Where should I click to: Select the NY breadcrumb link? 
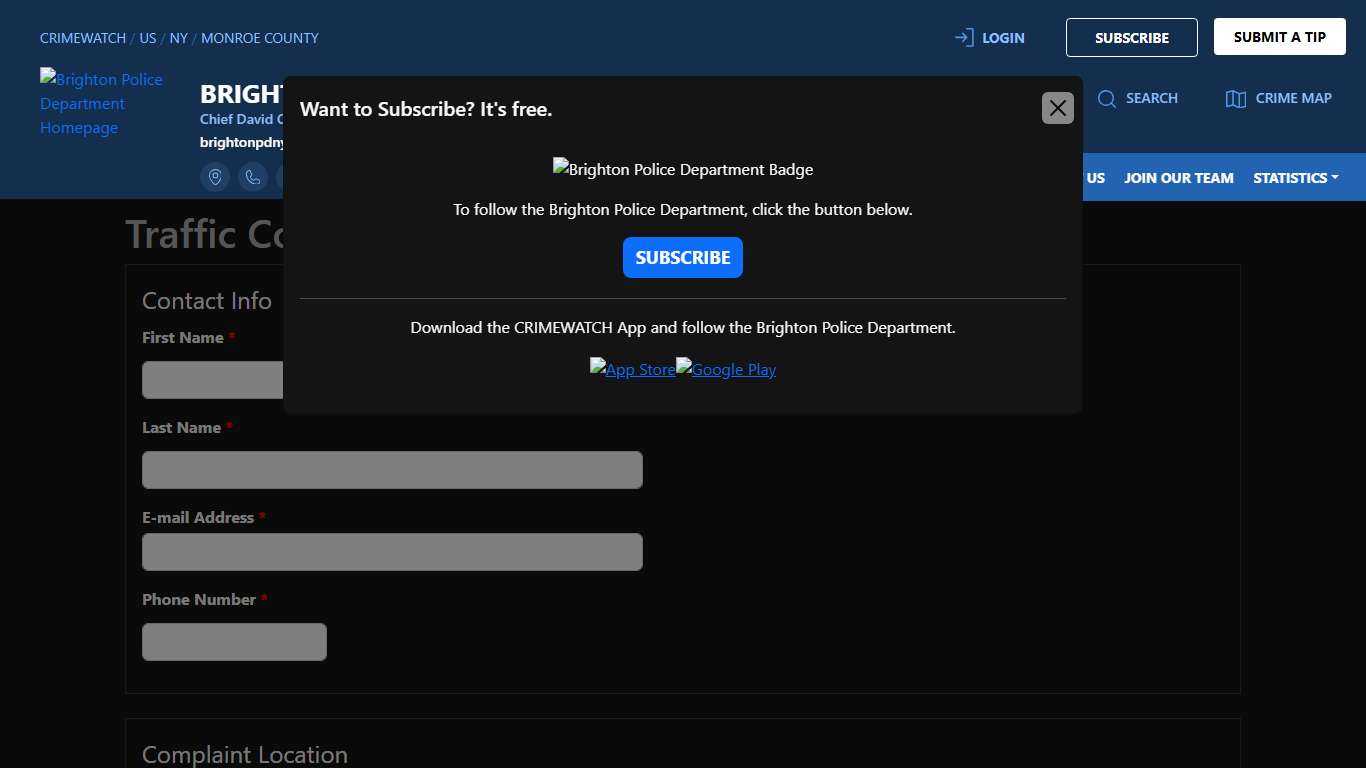click(x=178, y=38)
